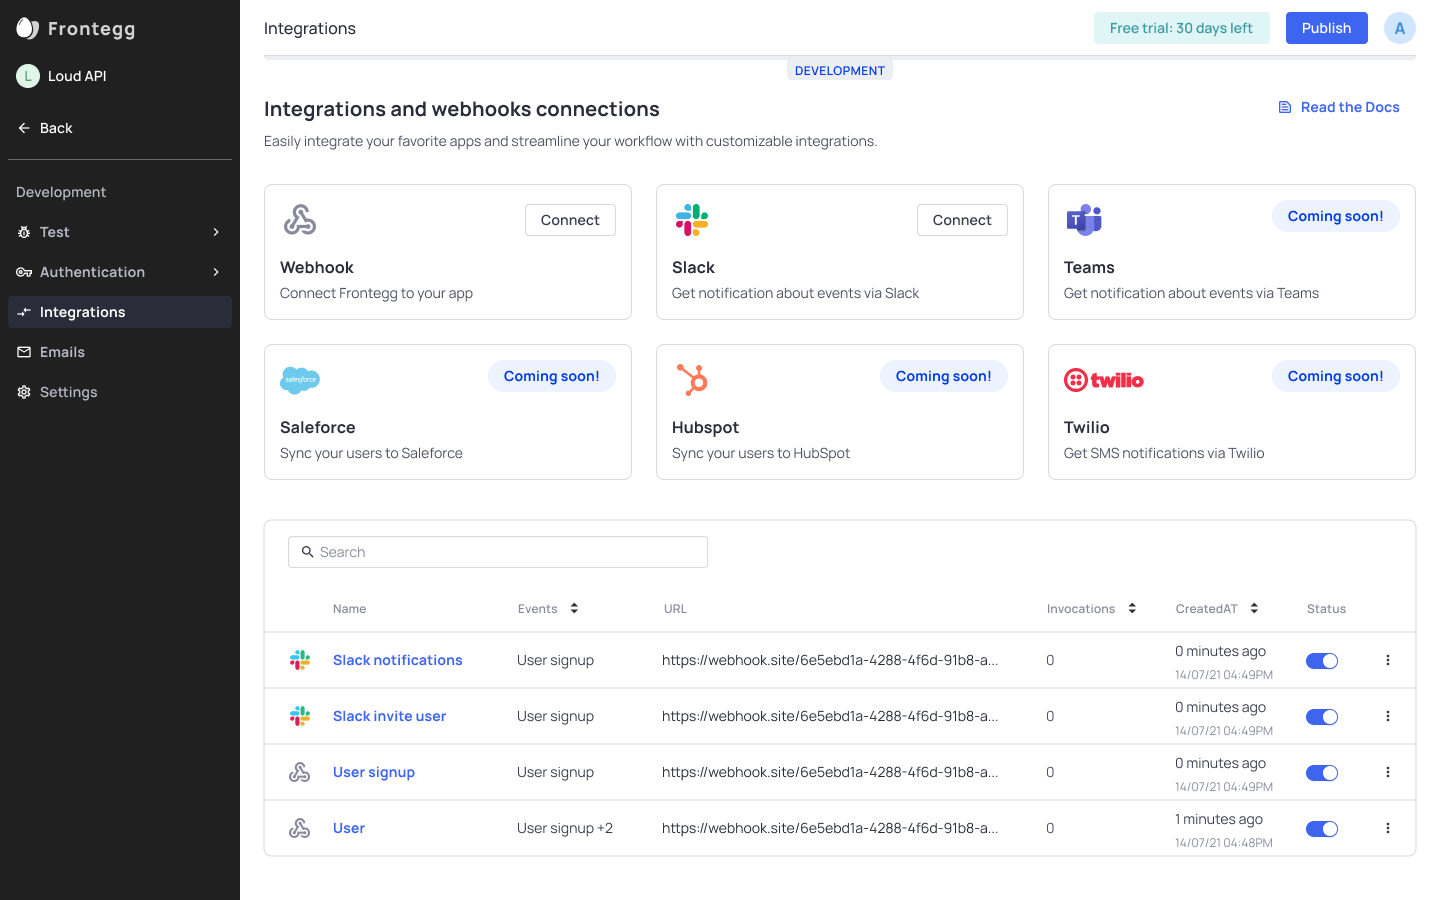The height and width of the screenshot is (900, 1440).
Task: Click the Back arrow icon
Action: [24, 128]
